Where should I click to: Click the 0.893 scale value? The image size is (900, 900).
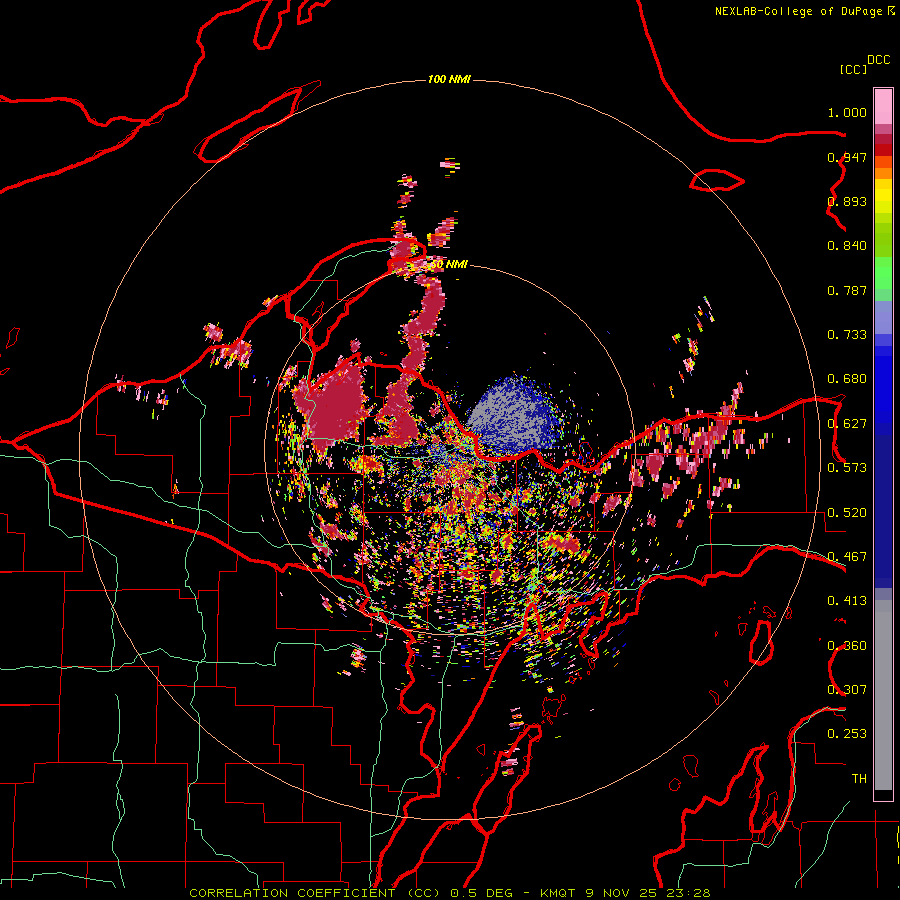[x=847, y=201]
